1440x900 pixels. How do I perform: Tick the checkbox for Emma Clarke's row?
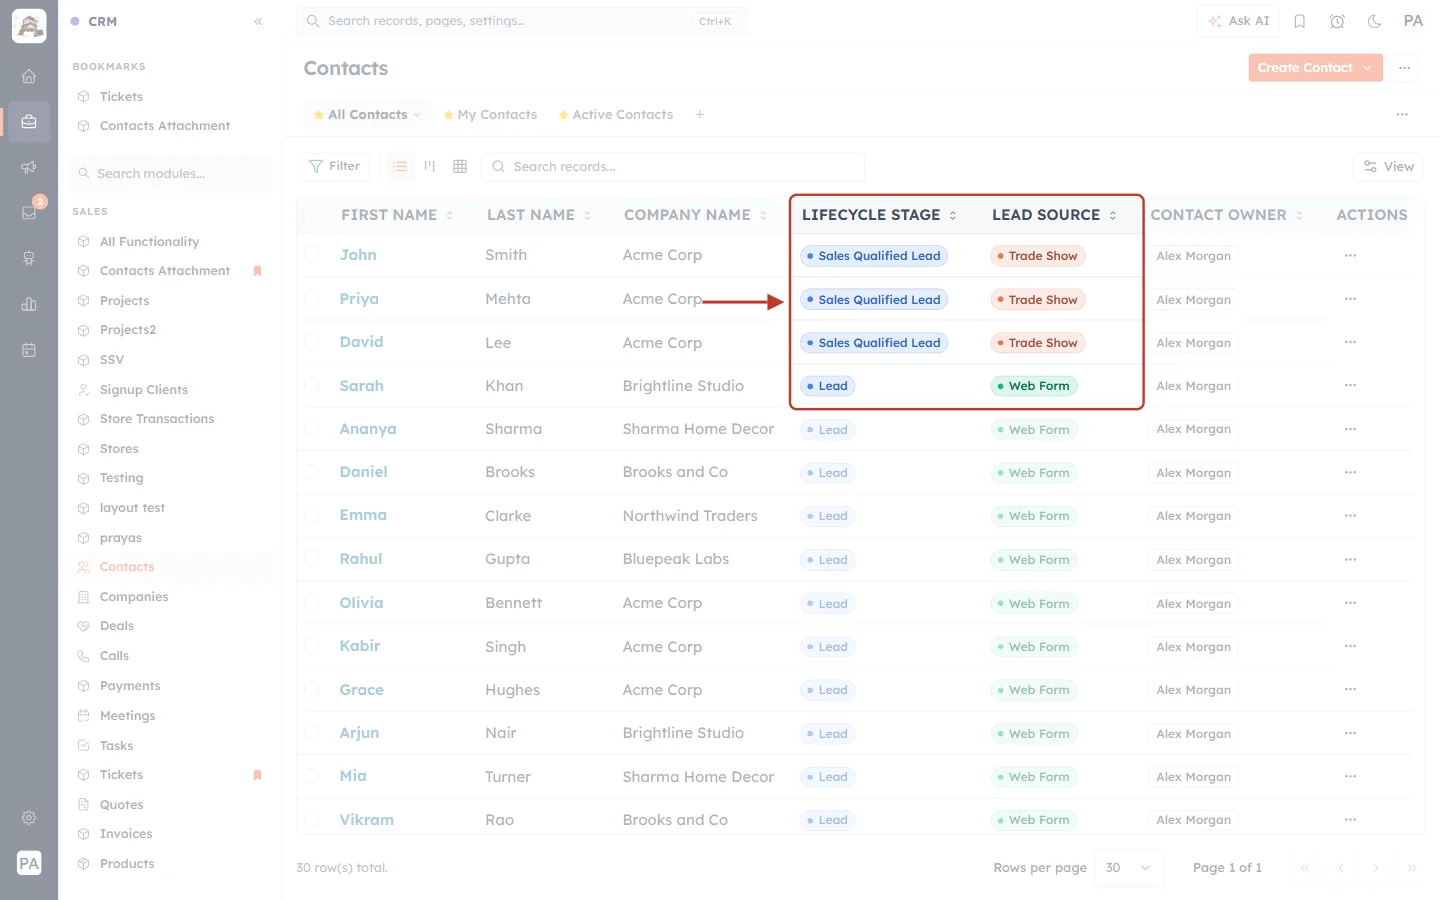312,515
